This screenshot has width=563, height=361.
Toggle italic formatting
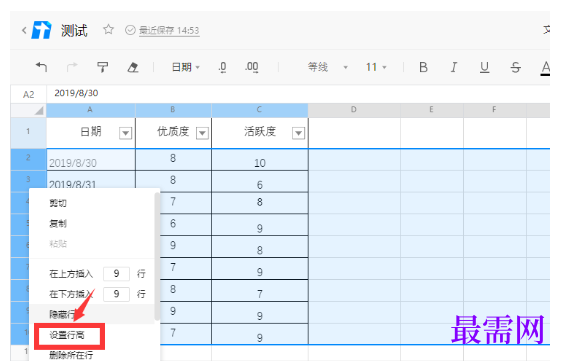point(454,67)
